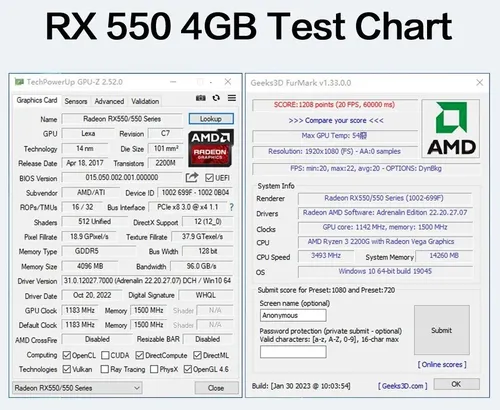
Task: Click the password protection input field
Action: [x=293, y=352]
